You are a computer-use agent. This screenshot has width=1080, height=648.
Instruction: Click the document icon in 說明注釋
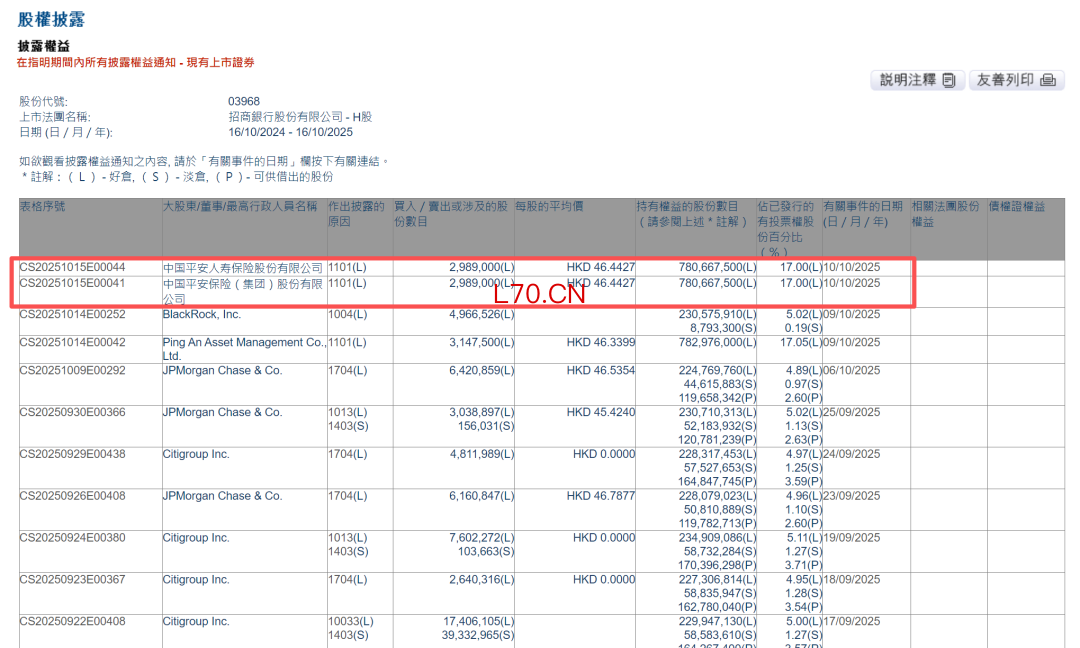(949, 81)
